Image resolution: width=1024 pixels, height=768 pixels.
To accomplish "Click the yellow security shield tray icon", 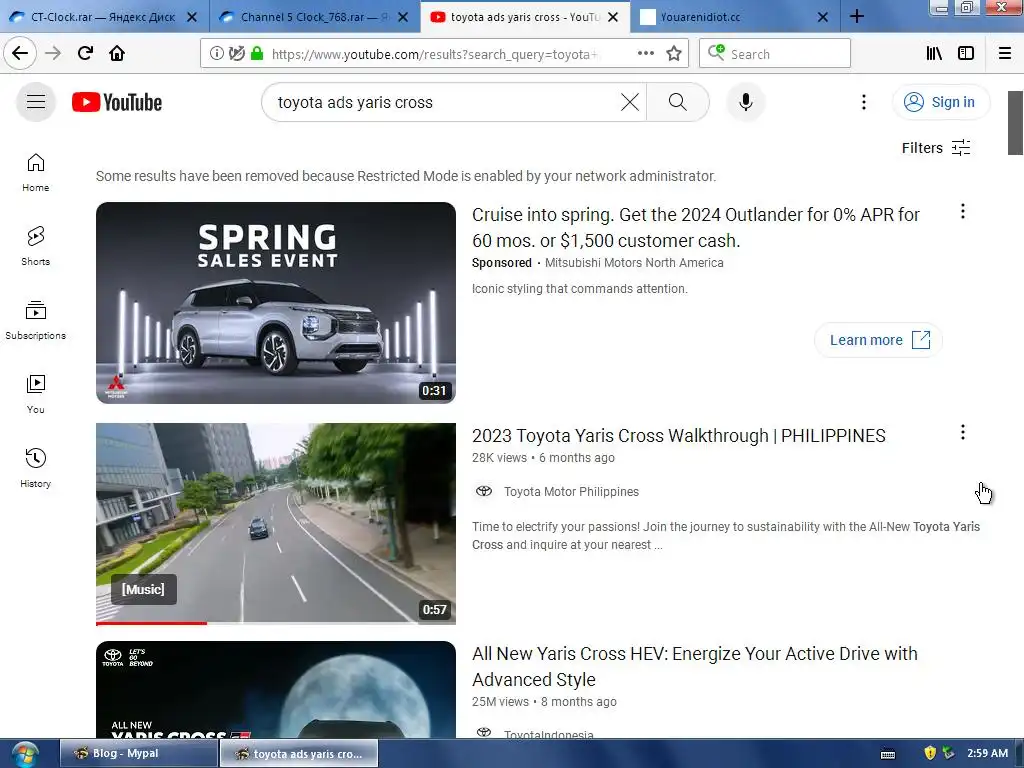I will pyautogui.click(x=929, y=753).
